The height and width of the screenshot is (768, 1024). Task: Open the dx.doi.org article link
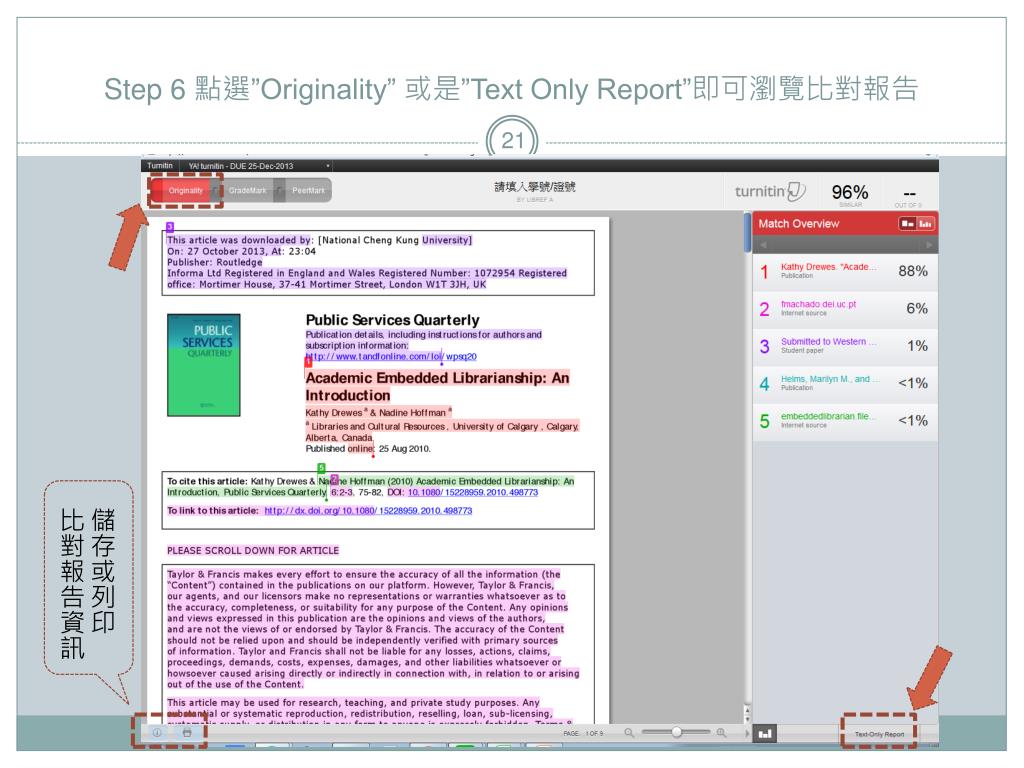[368, 511]
